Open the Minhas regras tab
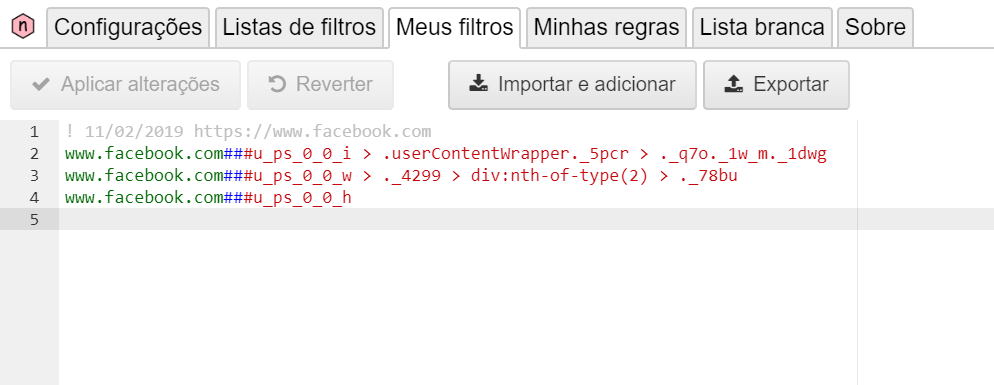994x385 pixels. (606, 27)
